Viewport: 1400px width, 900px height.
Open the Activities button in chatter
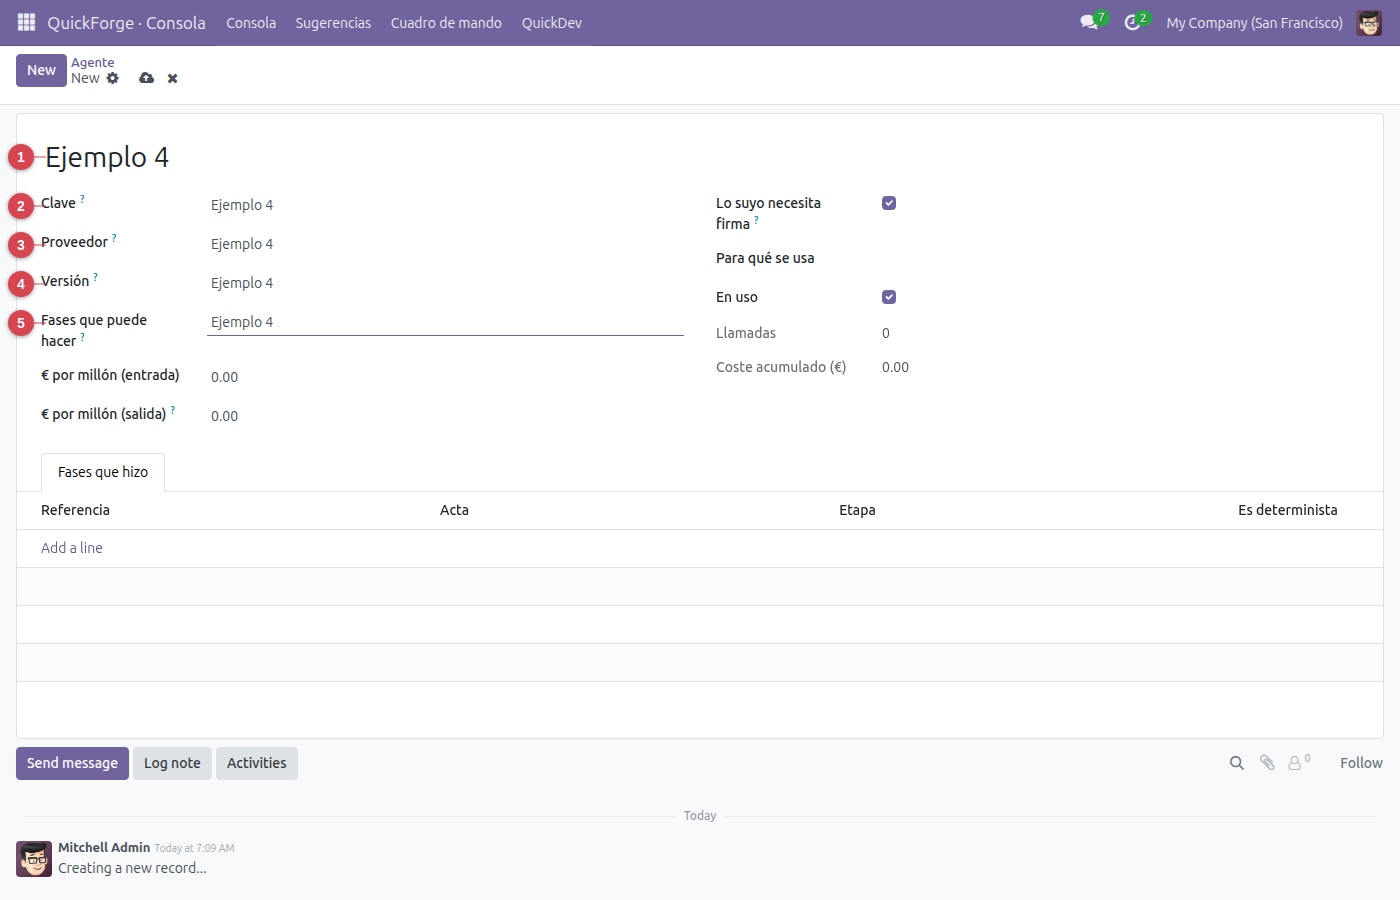pos(256,763)
